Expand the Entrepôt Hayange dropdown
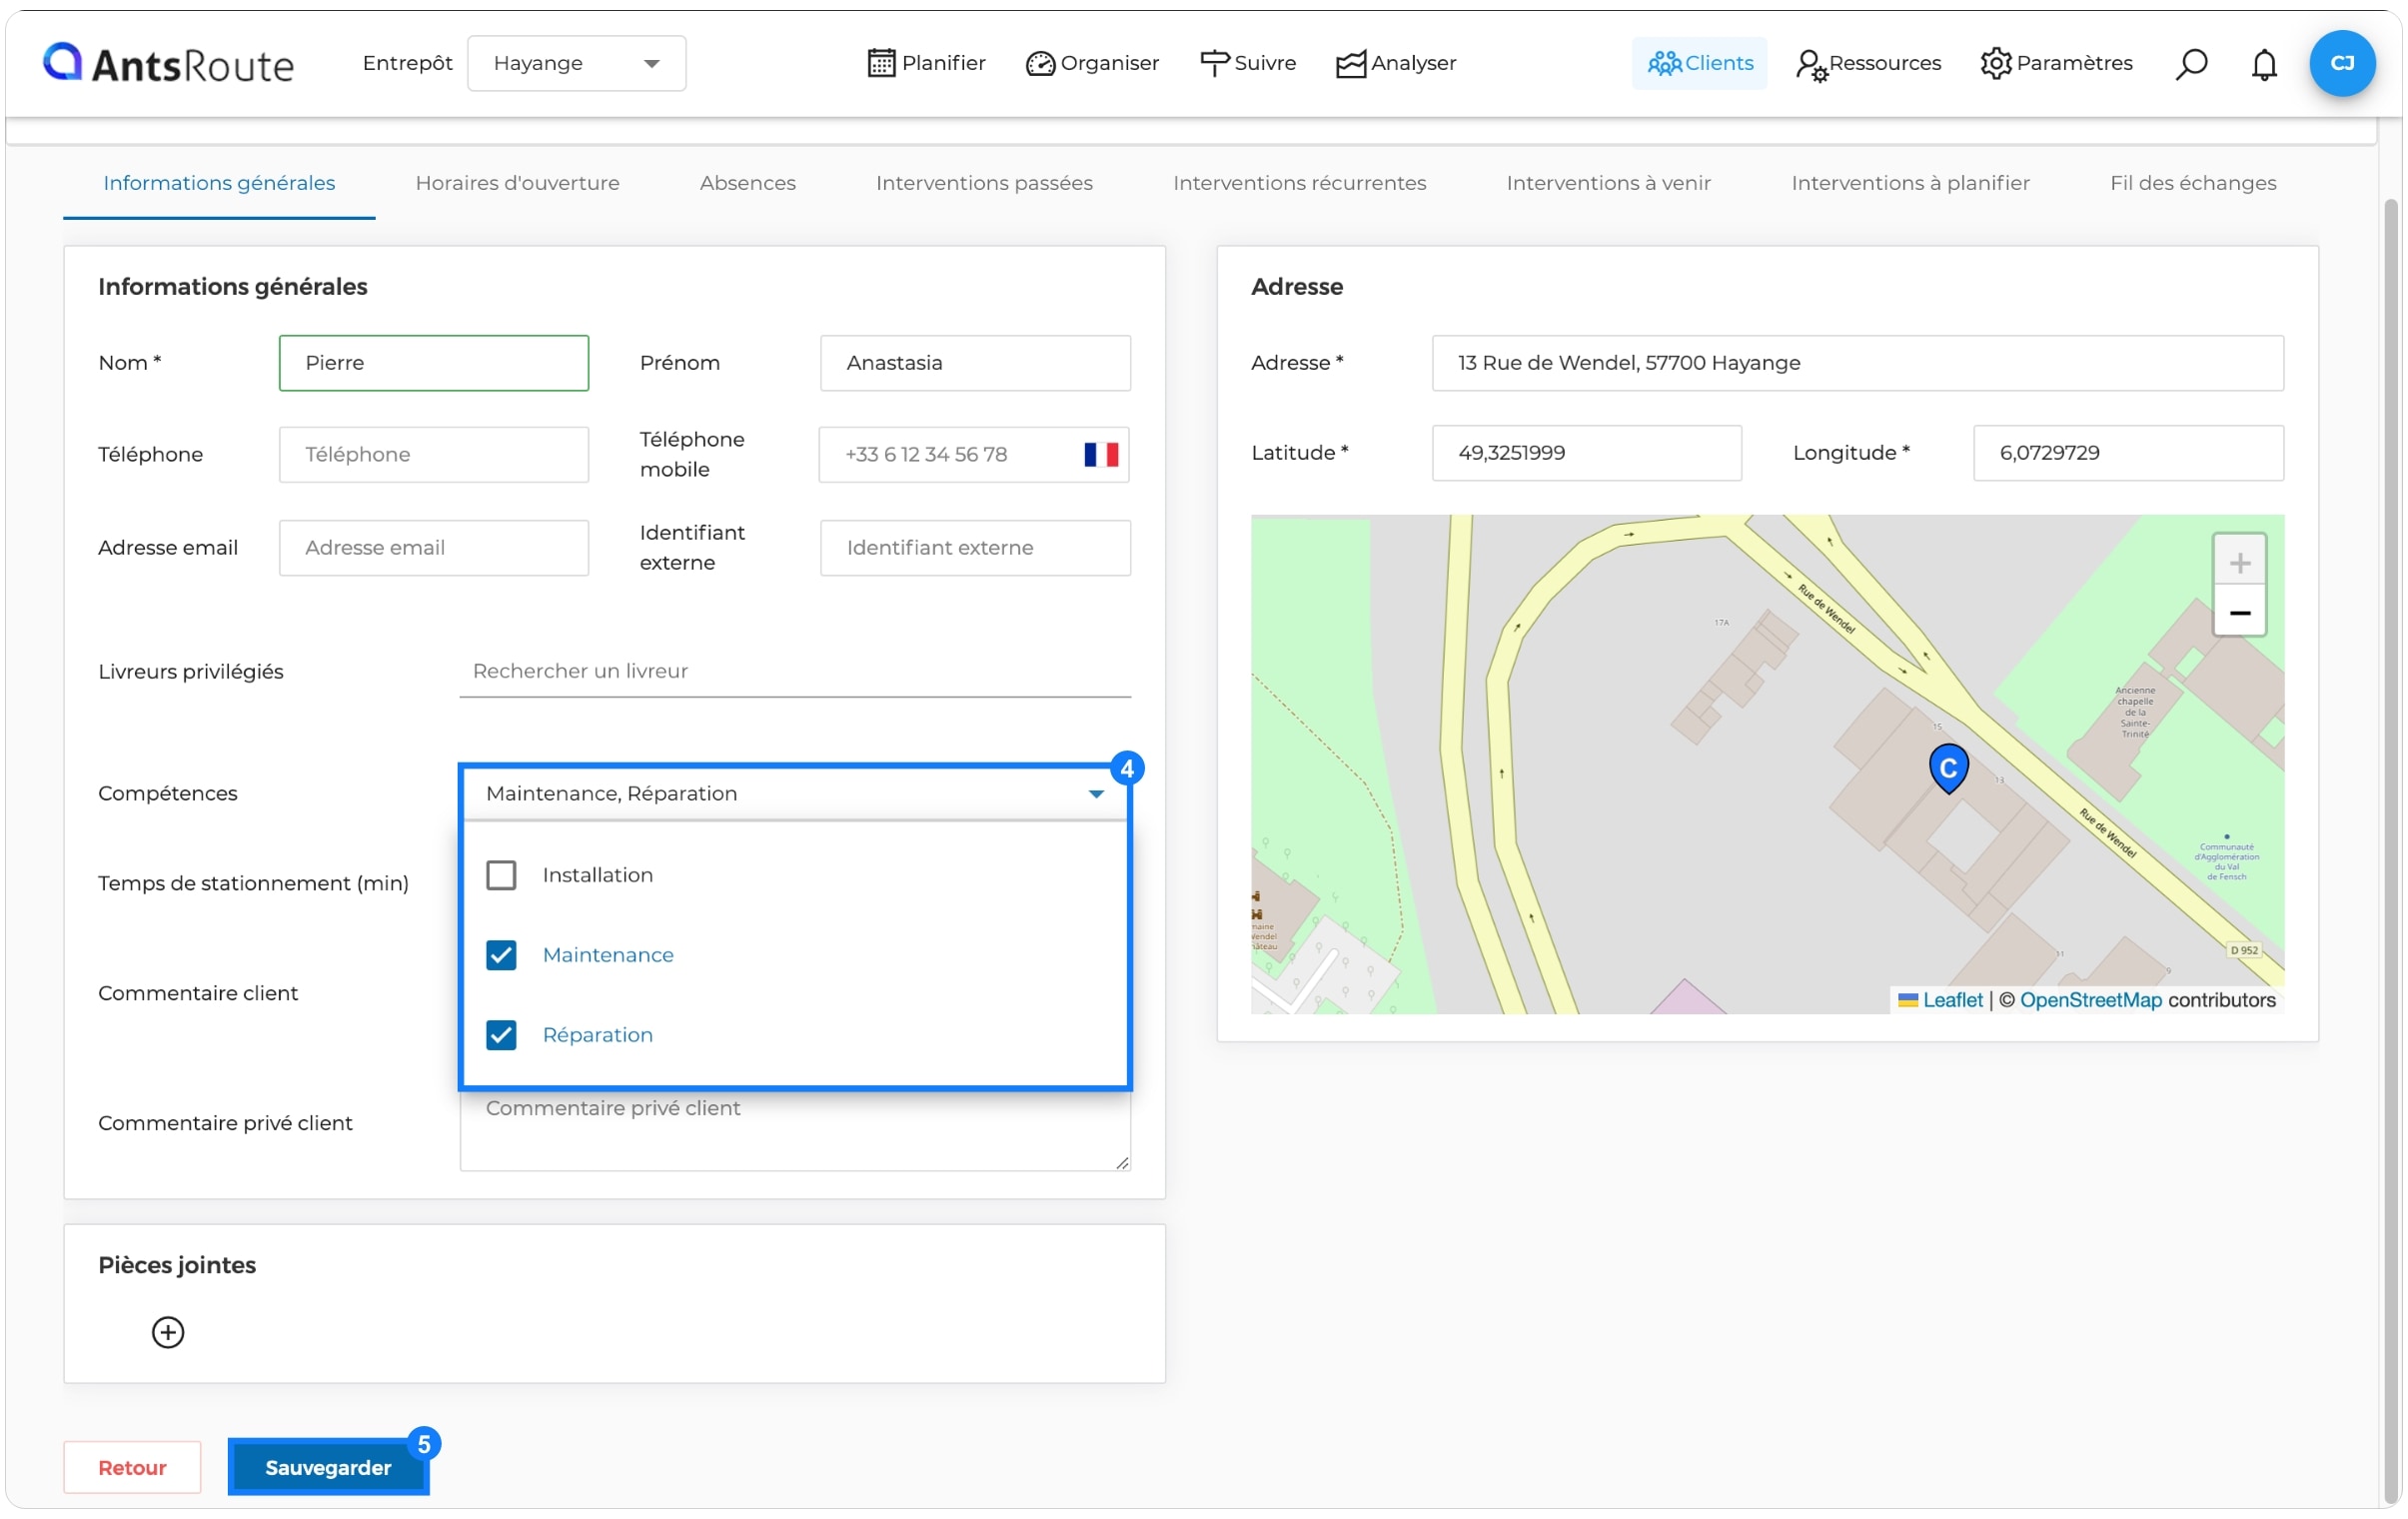This screenshot has height=1519, width=2408. [x=577, y=63]
